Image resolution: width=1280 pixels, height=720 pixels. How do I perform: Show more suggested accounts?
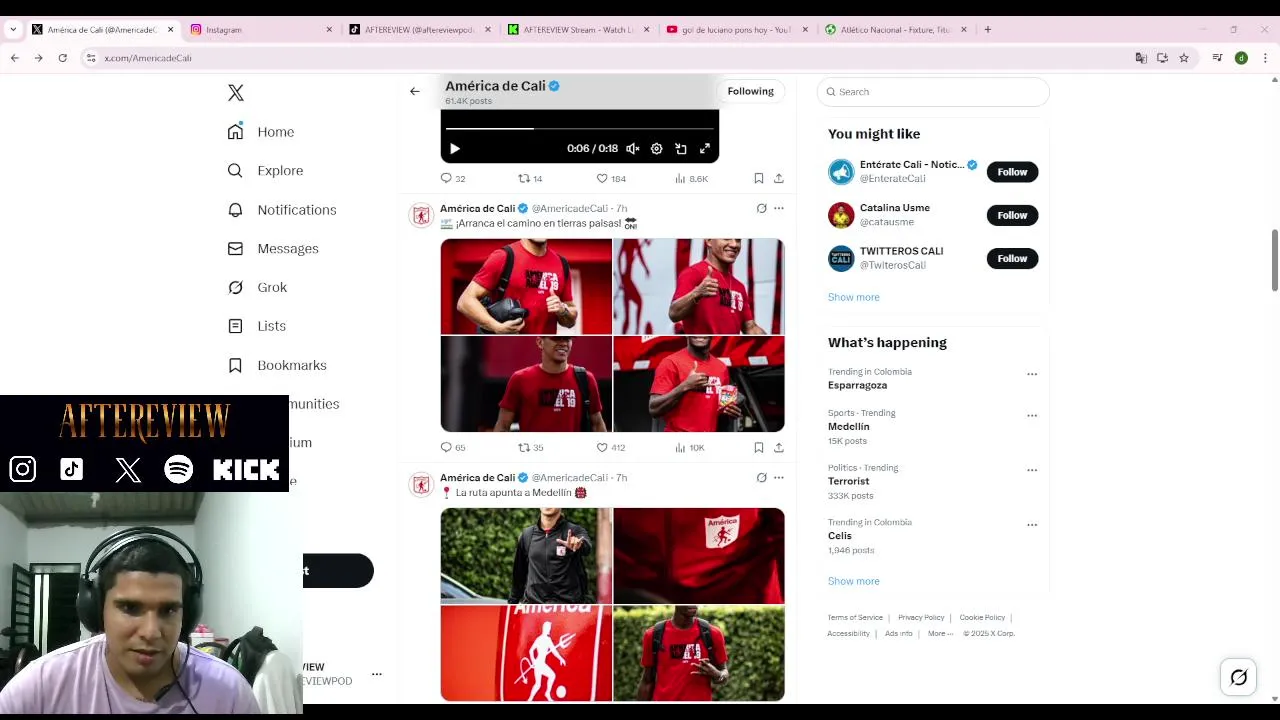tap(853, 297)
